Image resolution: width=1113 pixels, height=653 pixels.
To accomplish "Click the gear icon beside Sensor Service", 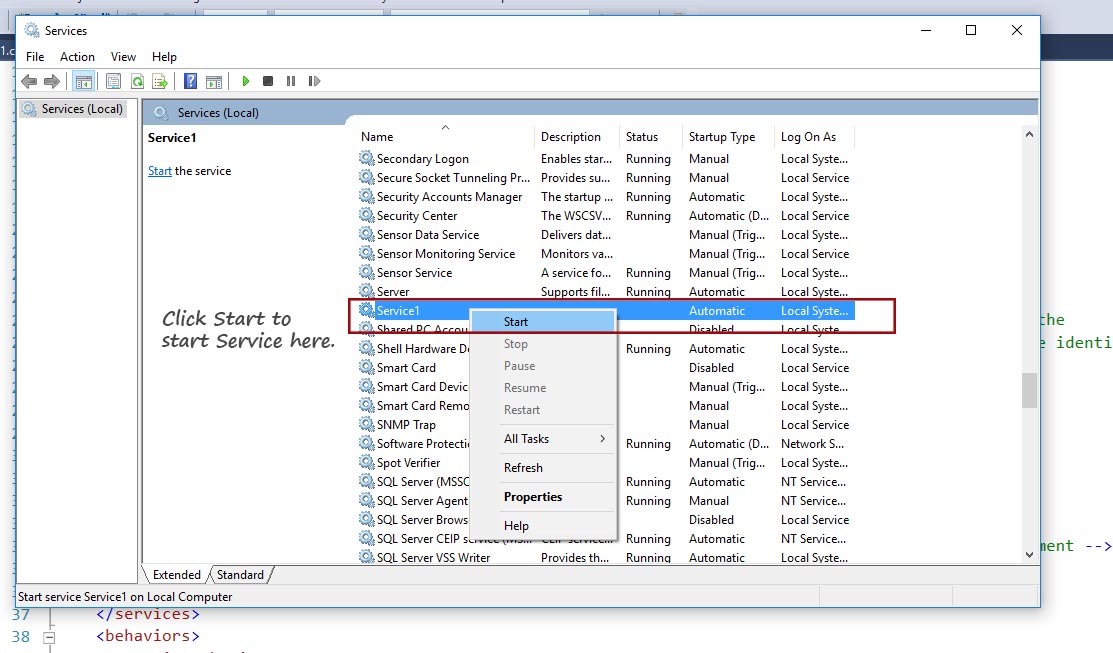I will point(366,272).
